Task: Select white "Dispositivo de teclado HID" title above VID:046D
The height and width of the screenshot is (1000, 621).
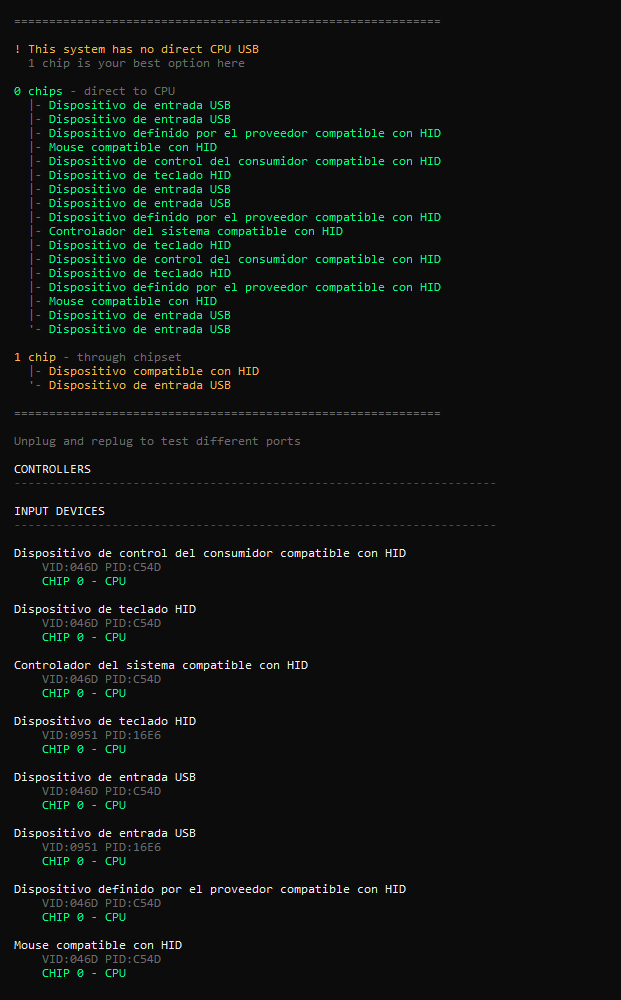Action: (105, 610)
